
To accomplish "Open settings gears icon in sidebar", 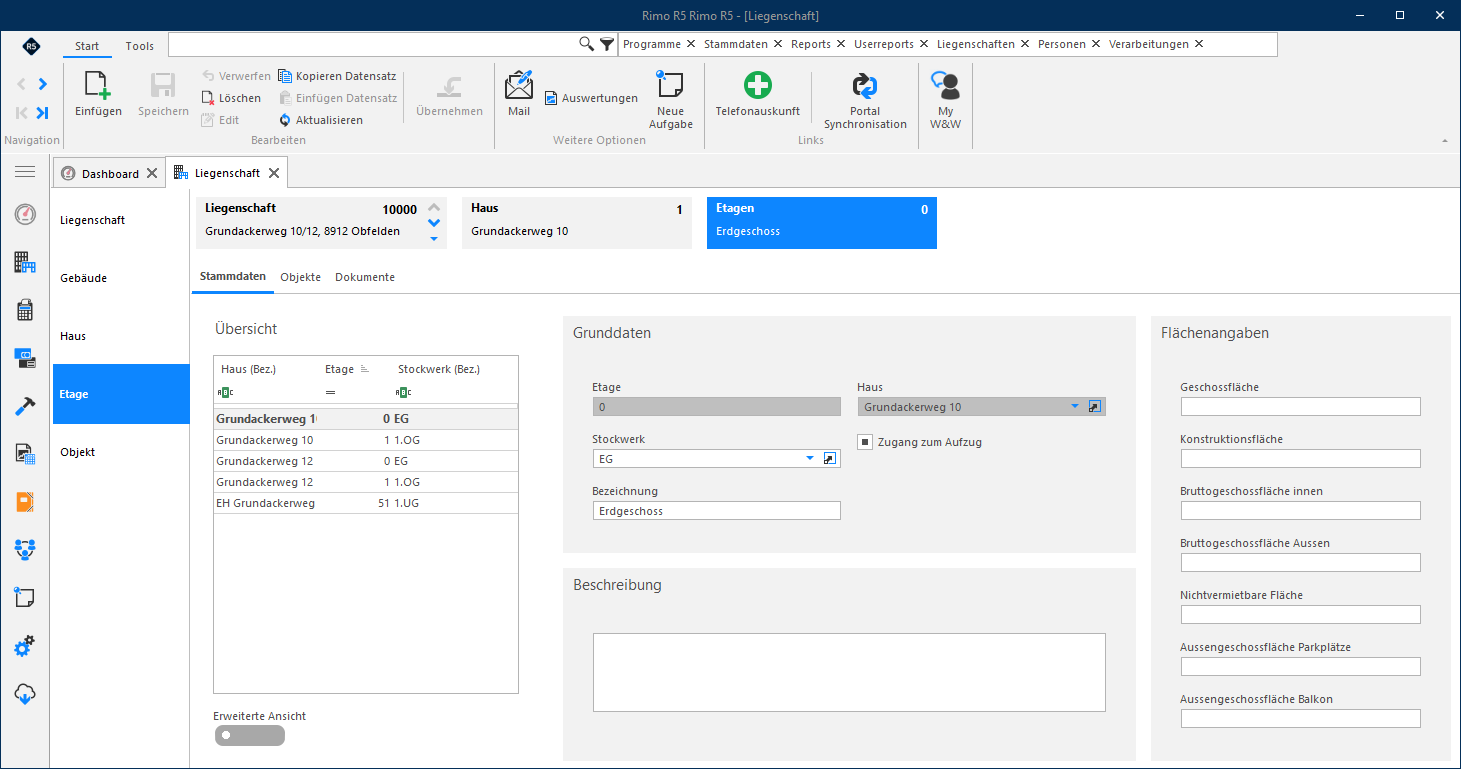I will coord(25,647).
